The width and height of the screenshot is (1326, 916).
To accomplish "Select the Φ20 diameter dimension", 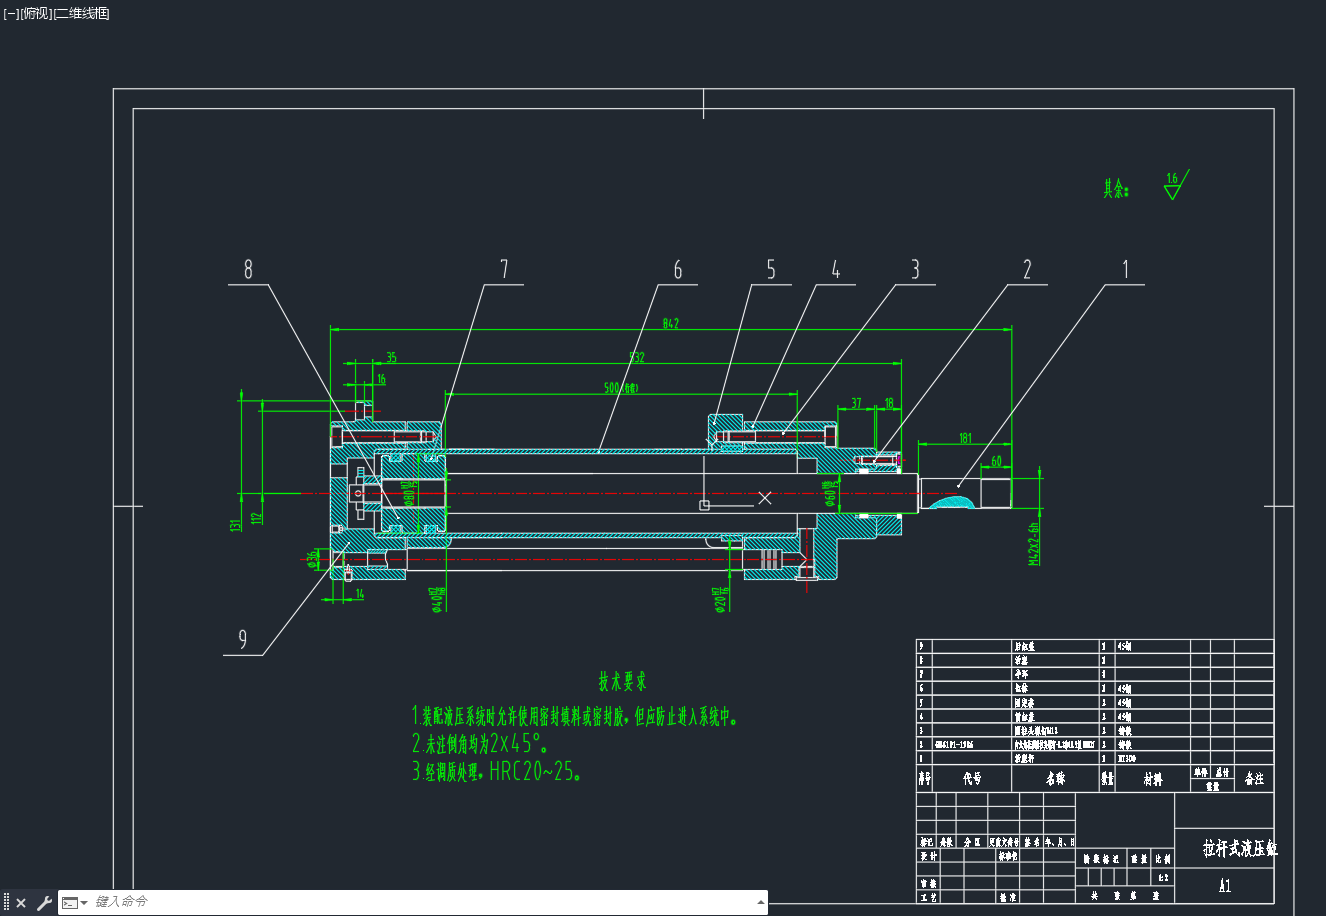I will pyautogui.click(x=719, y=599).
